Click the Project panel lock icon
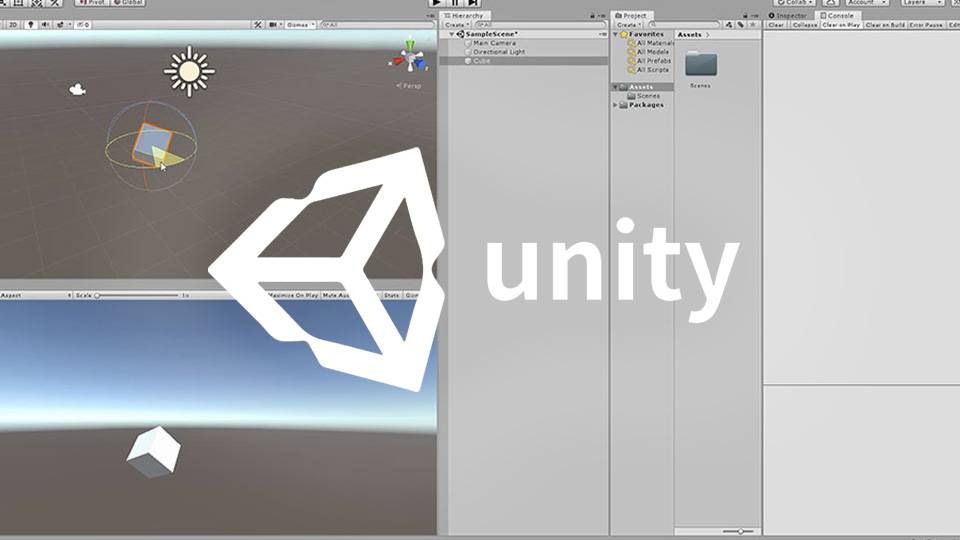 745,15
